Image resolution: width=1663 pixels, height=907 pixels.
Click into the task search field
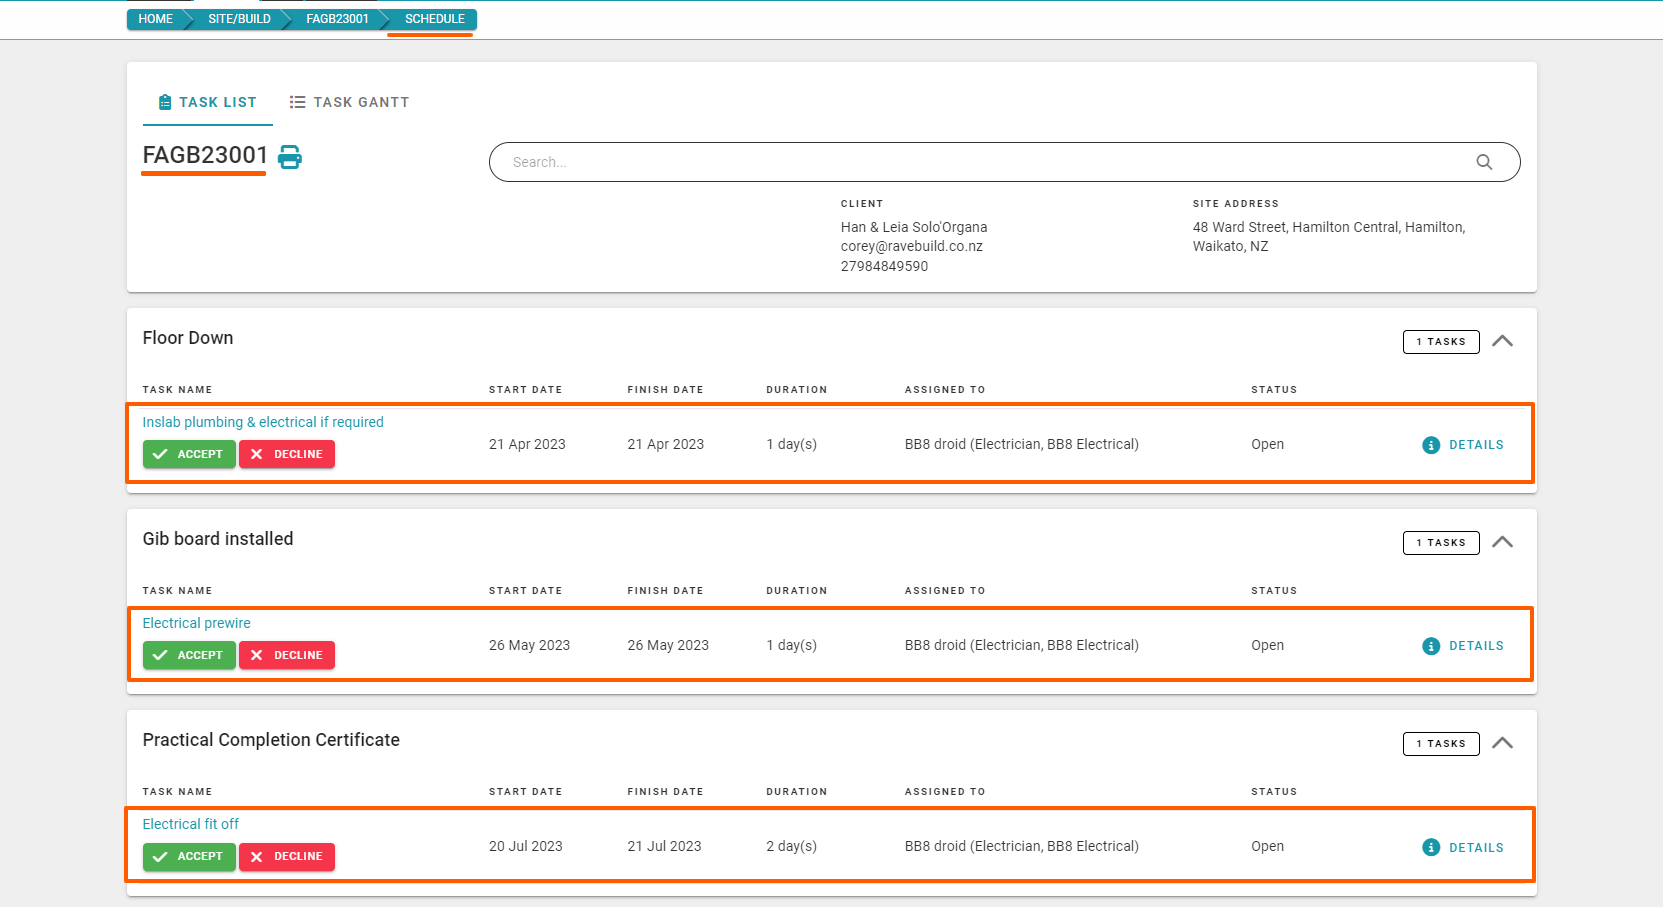(x=980, y=162)
